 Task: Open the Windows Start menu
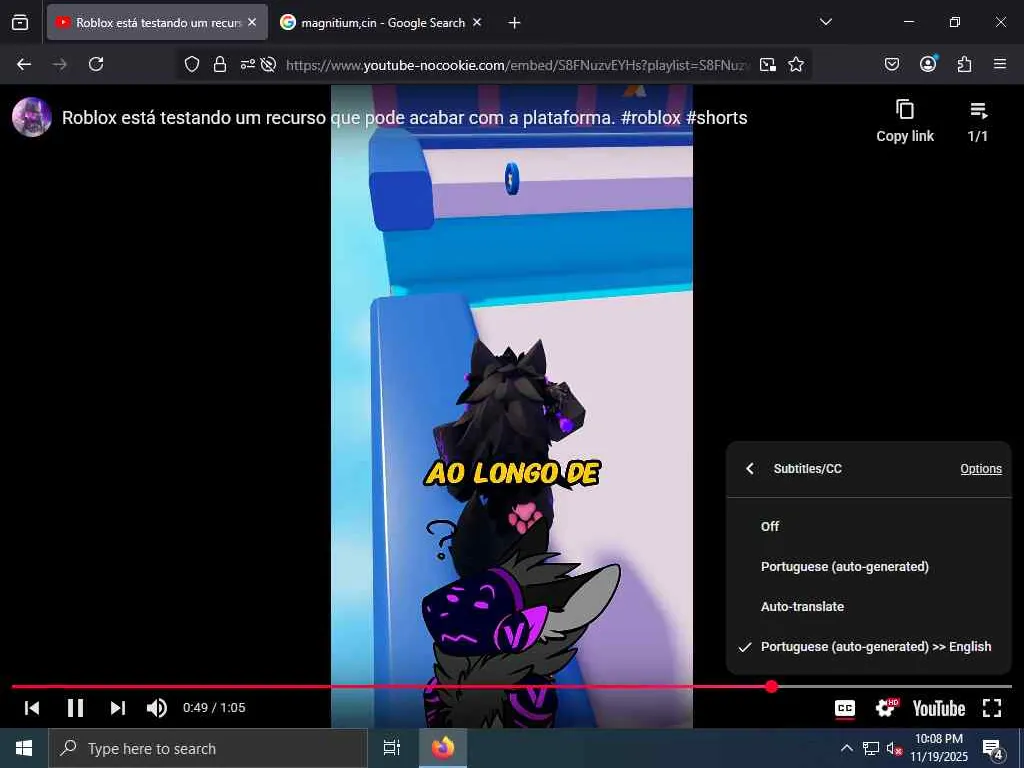[24, 748]
